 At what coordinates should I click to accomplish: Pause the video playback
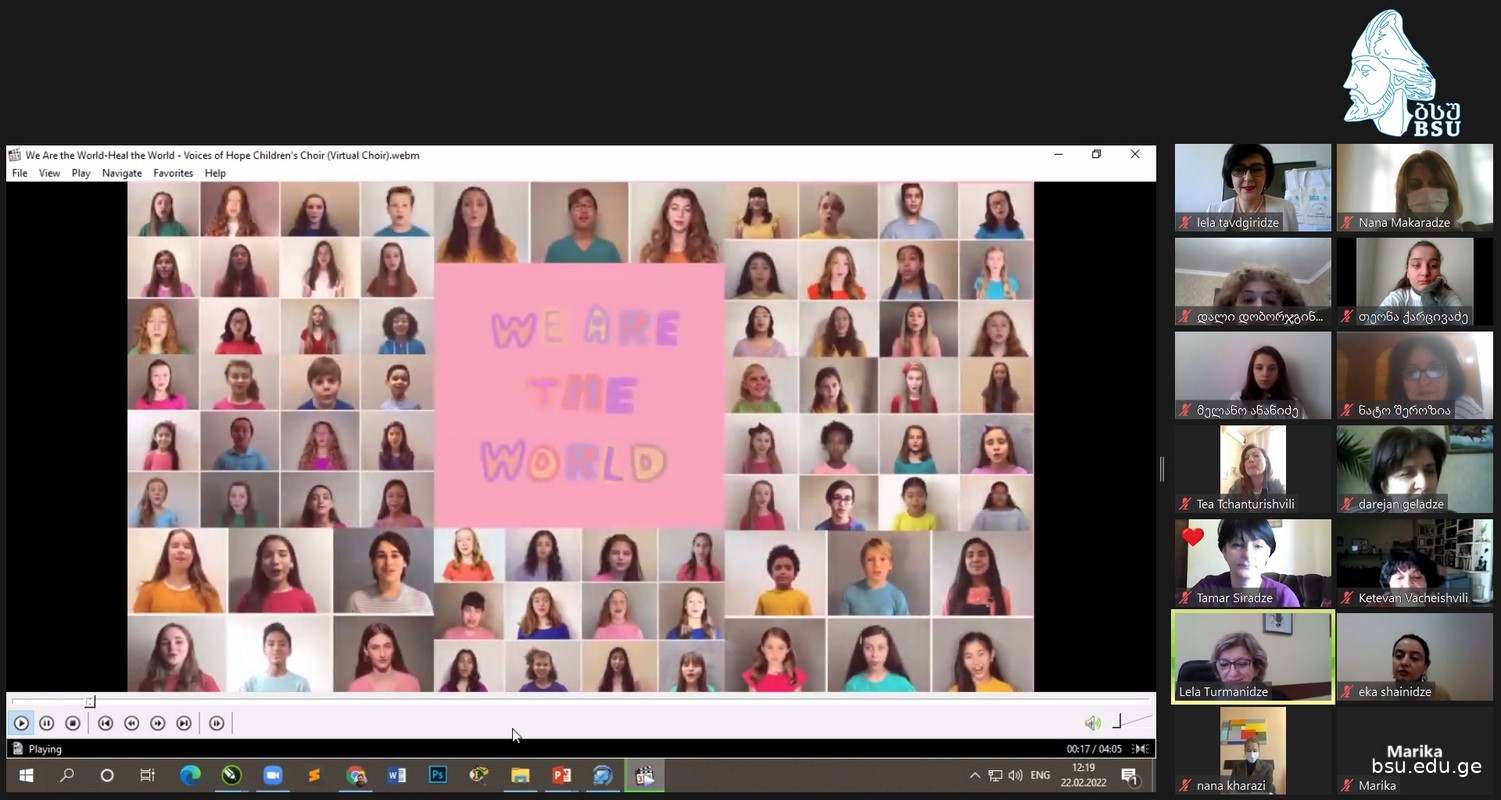point(46,723)
